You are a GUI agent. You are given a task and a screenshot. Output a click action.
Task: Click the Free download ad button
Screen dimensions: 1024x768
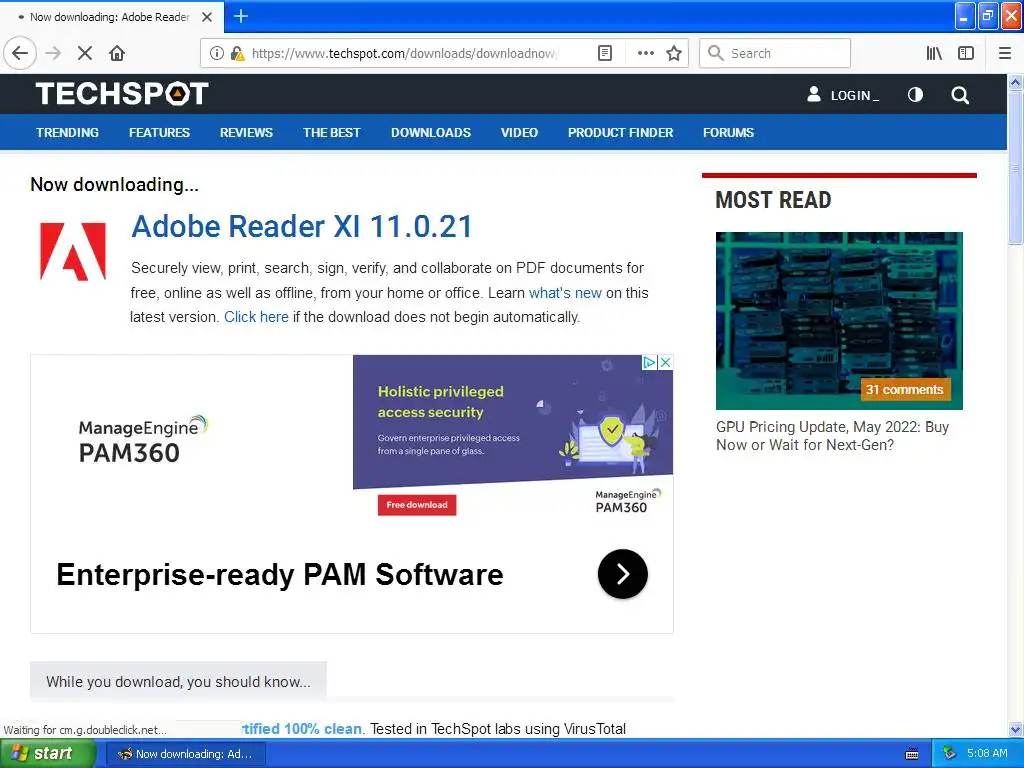[x=417, y=505]
